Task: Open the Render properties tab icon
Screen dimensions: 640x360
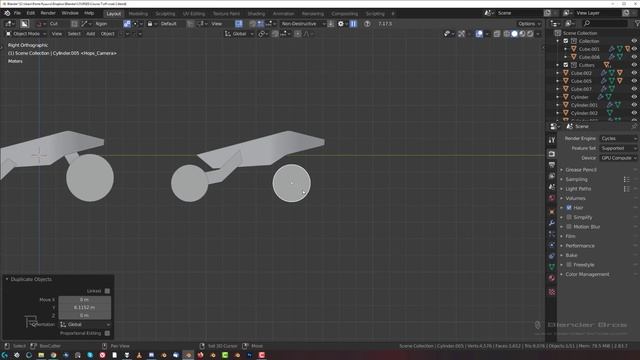Action: [552, 154]
